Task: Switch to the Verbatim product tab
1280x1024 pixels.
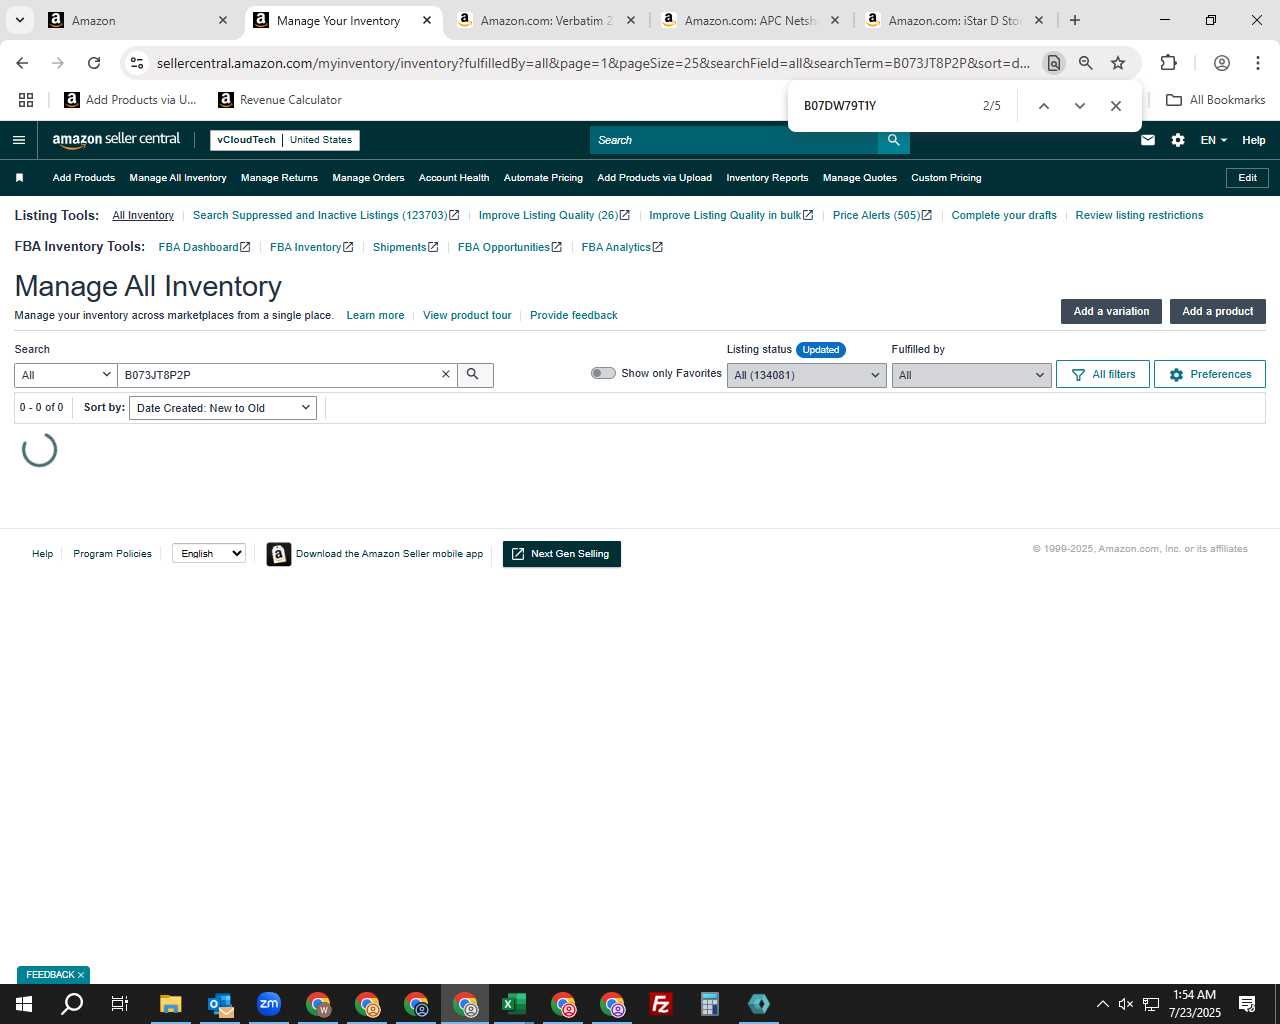Action: click(546, 20)
